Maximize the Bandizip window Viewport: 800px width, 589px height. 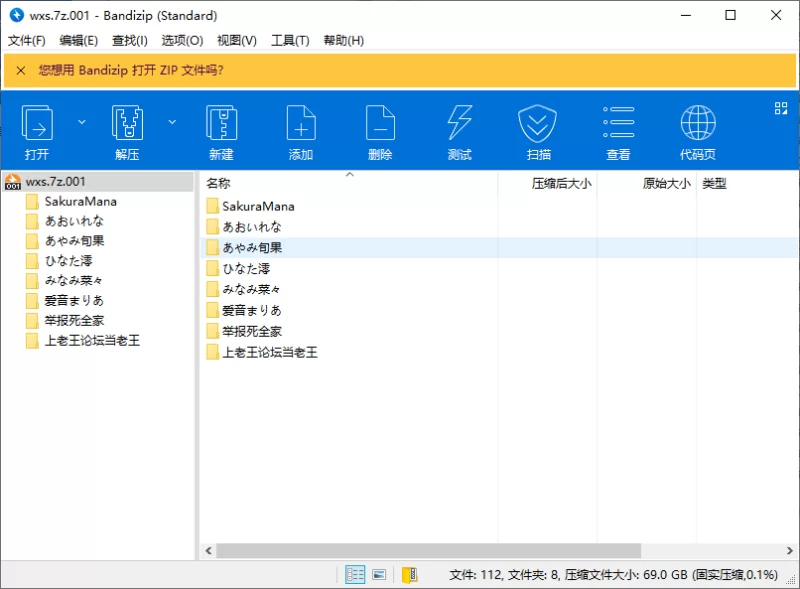pos(731,15)
